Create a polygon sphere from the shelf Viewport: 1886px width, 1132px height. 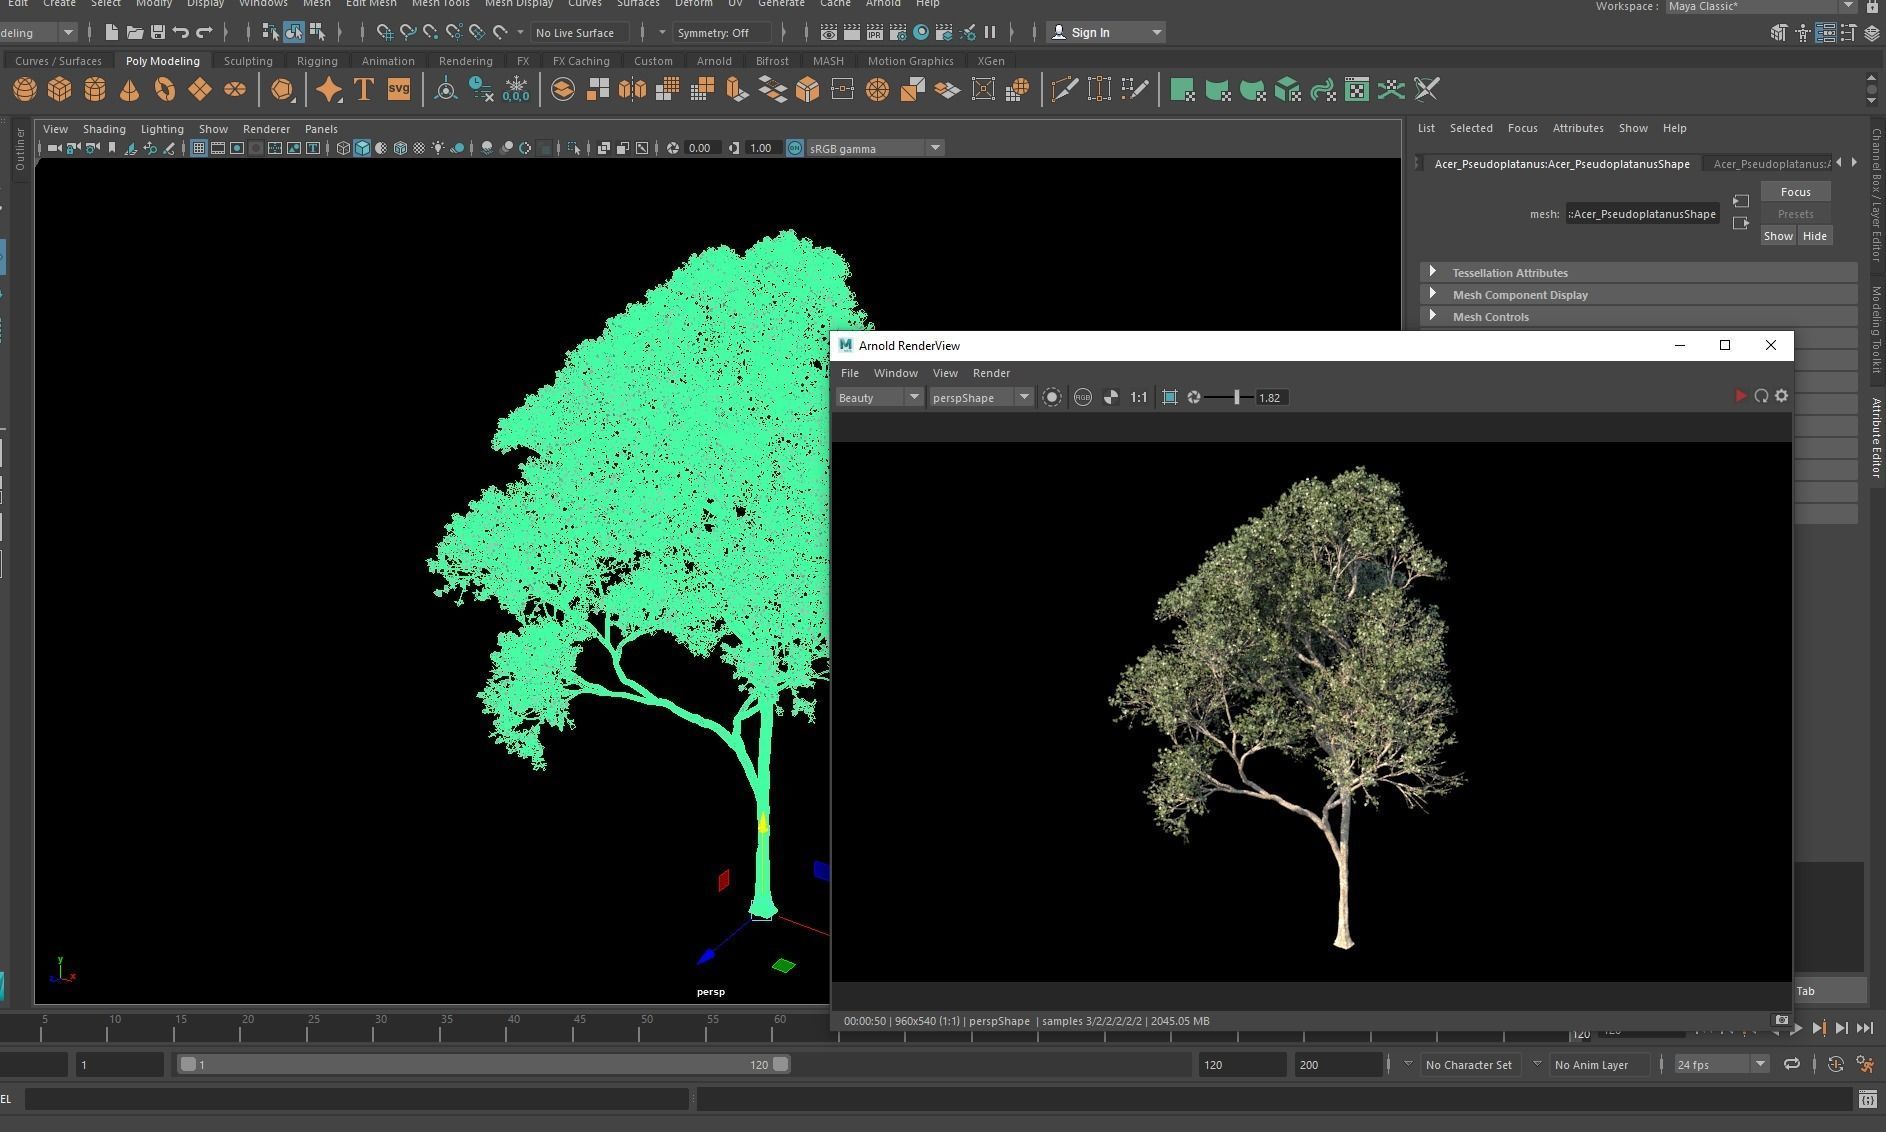pos(25,90)
